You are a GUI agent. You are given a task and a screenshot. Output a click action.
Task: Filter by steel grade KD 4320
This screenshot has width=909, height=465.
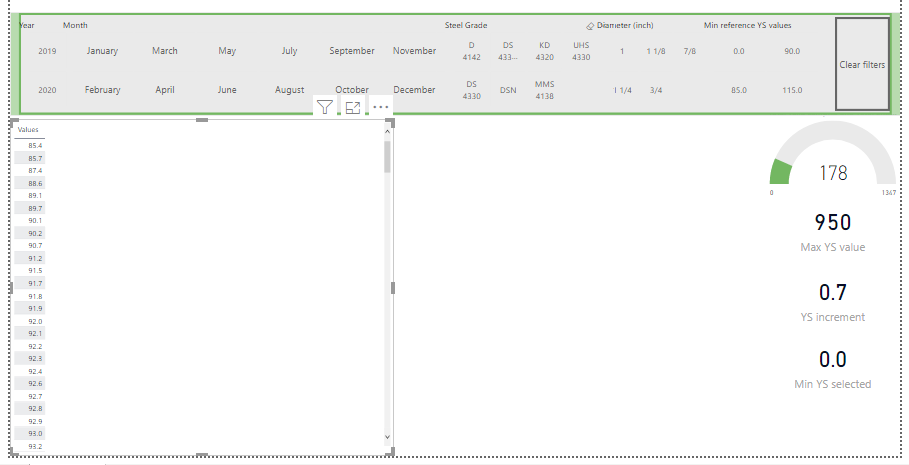coord(544,51)
